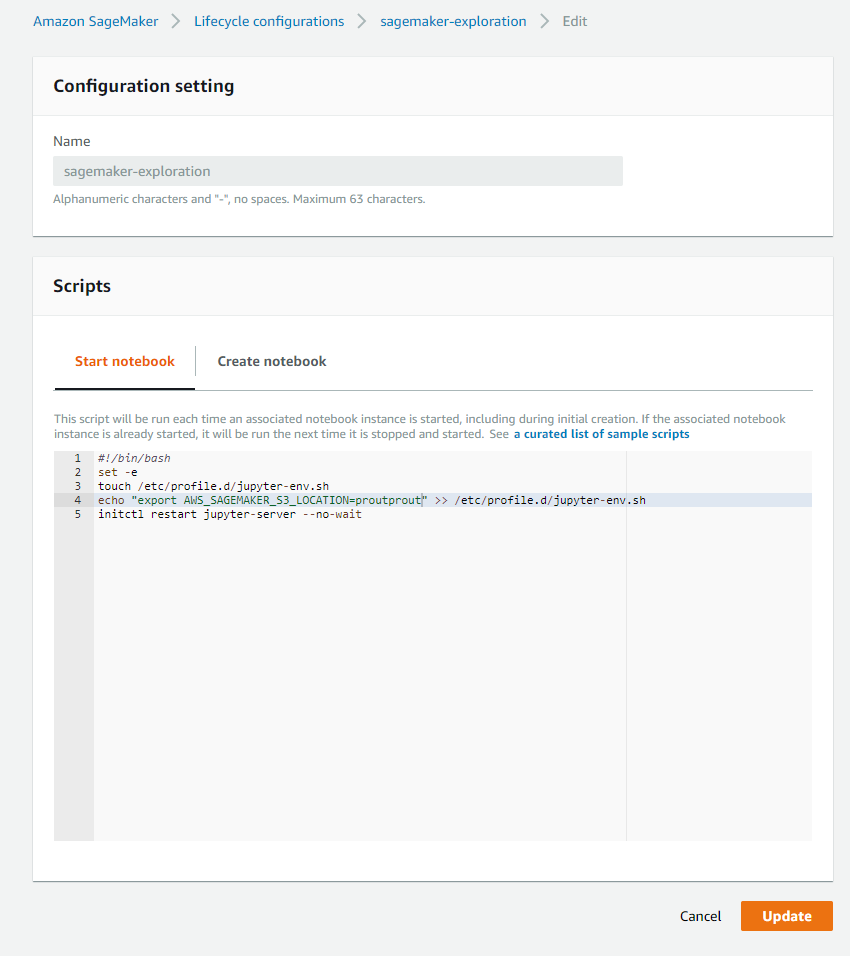Click empty area of script editor

coord(360,680)
